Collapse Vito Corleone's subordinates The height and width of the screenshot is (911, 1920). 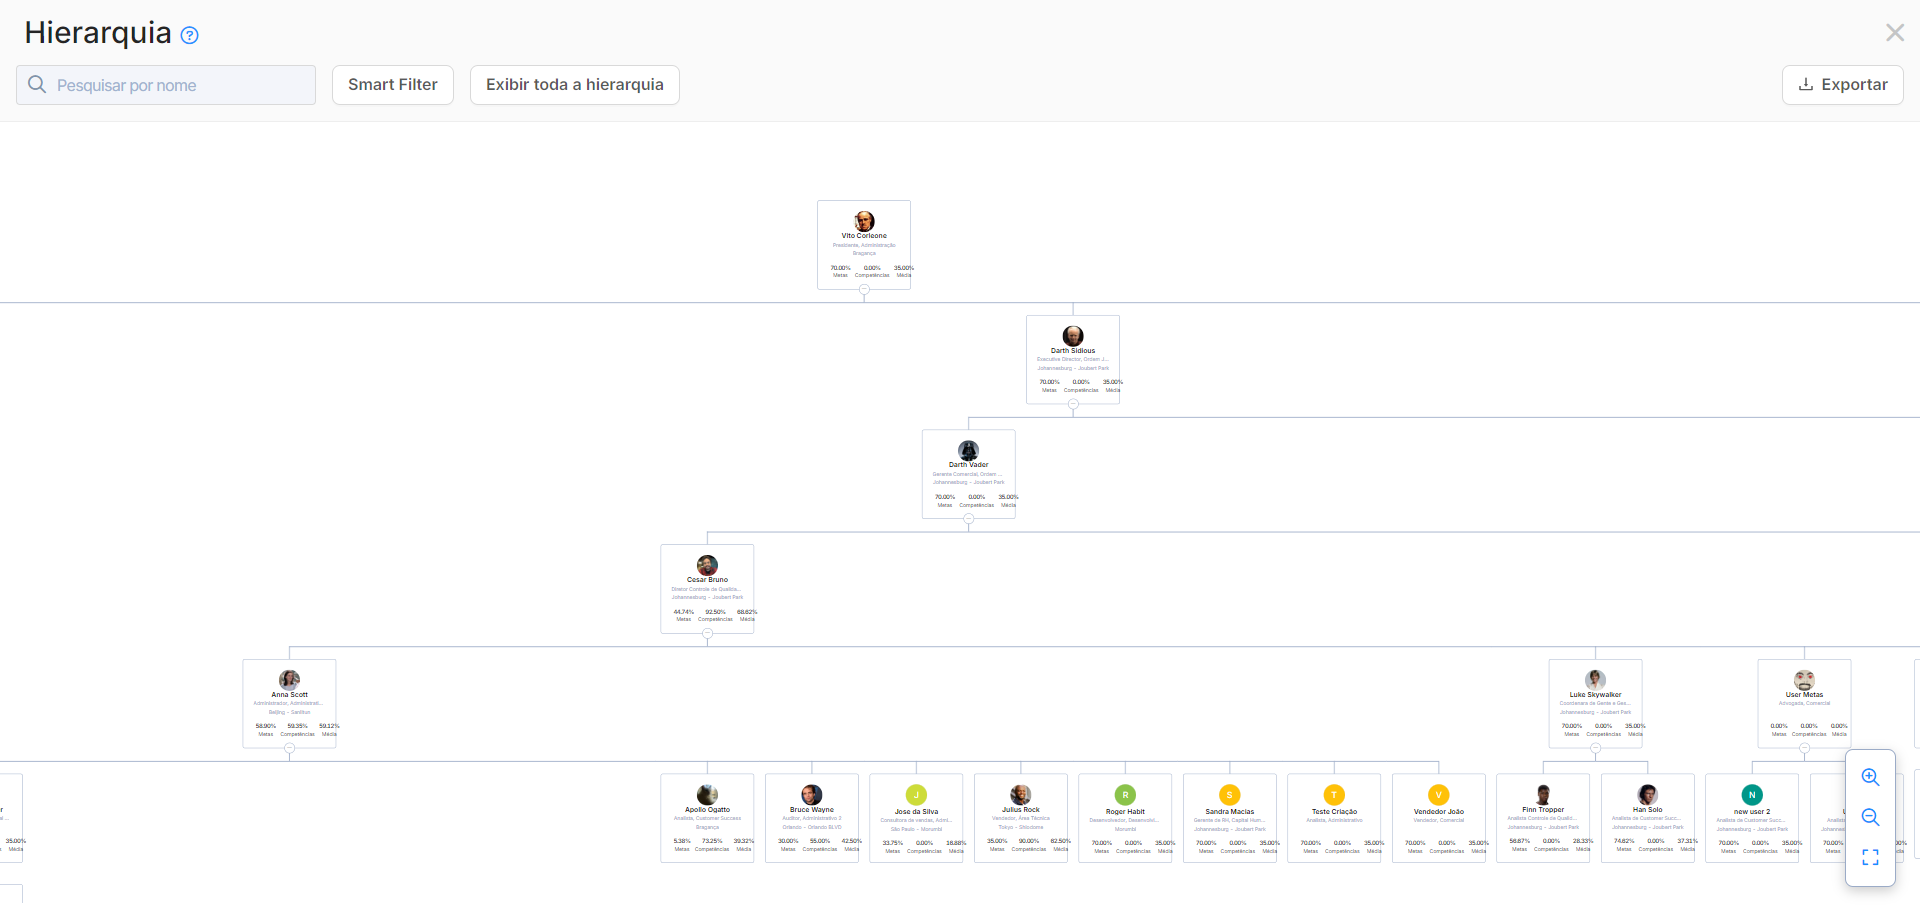pyautogui.click(x=864, y=289)
